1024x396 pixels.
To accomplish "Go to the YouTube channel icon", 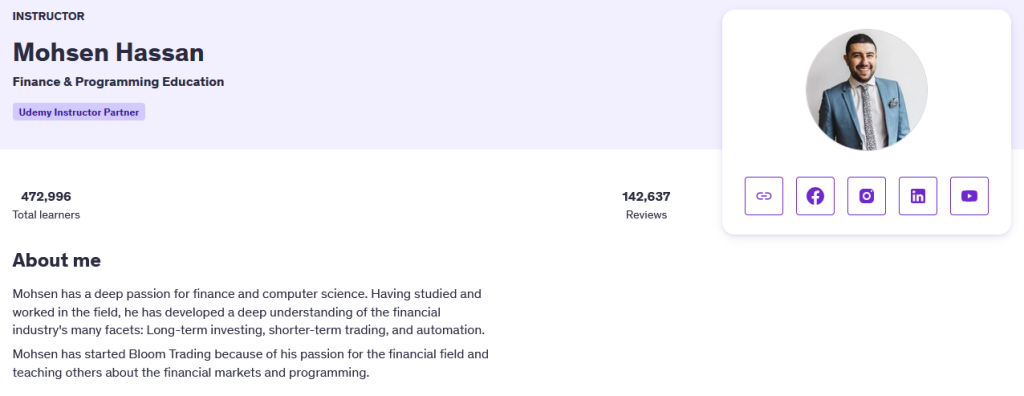I will pyautogui.click(x=969, y=195).
